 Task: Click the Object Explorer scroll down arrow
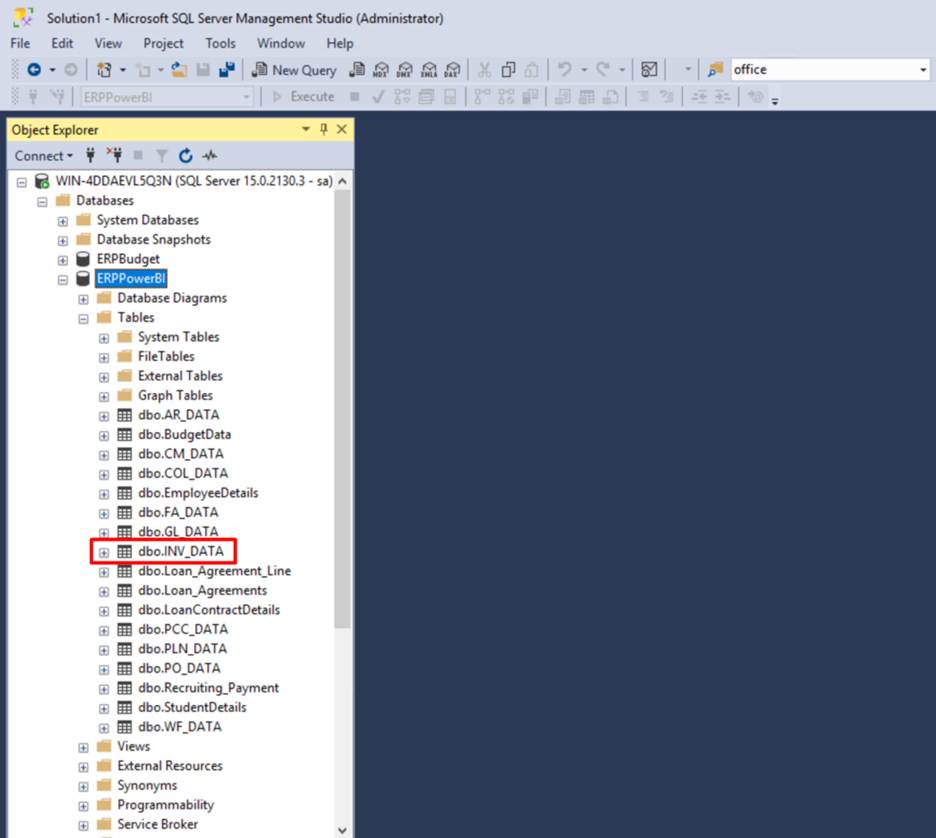pyautogui.click(x=343, y=830)
